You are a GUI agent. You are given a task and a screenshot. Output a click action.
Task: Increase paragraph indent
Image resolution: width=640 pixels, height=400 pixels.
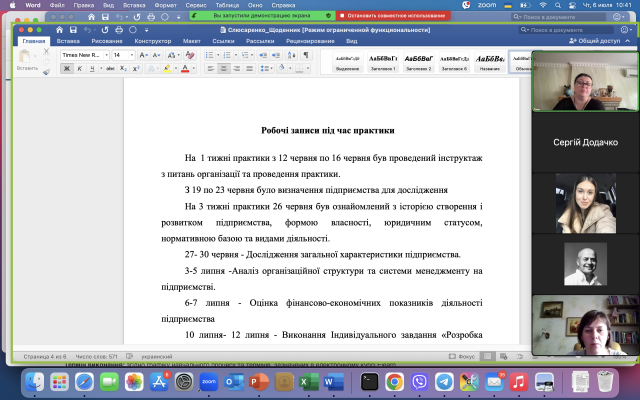pos(276,55)
